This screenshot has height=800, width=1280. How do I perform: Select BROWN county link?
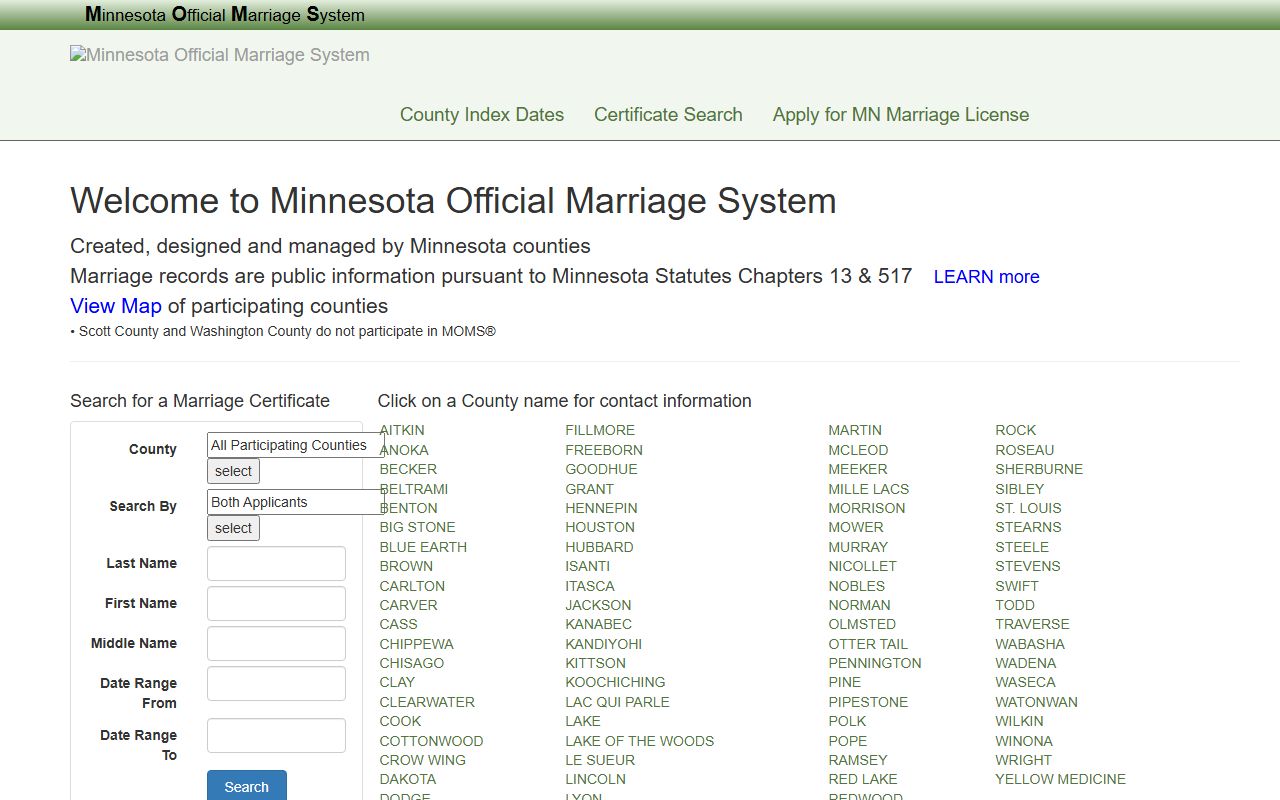tap(406, 566)
